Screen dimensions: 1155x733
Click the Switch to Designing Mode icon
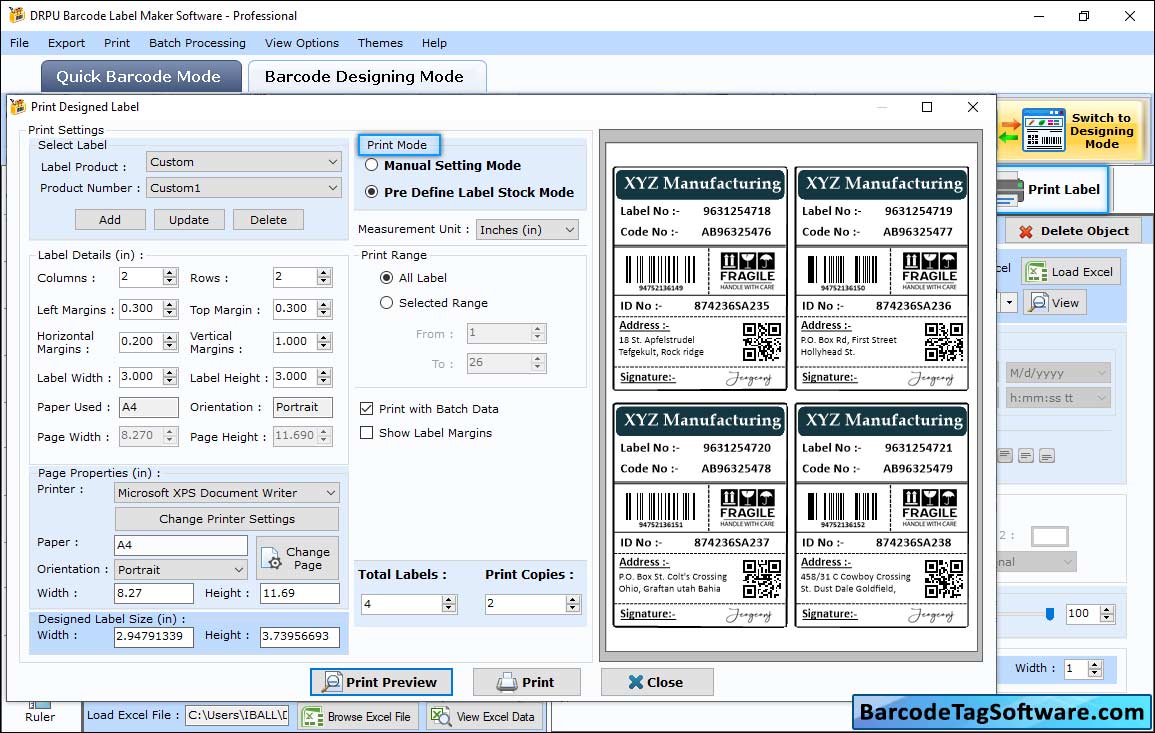click(x=1044, y=131)
